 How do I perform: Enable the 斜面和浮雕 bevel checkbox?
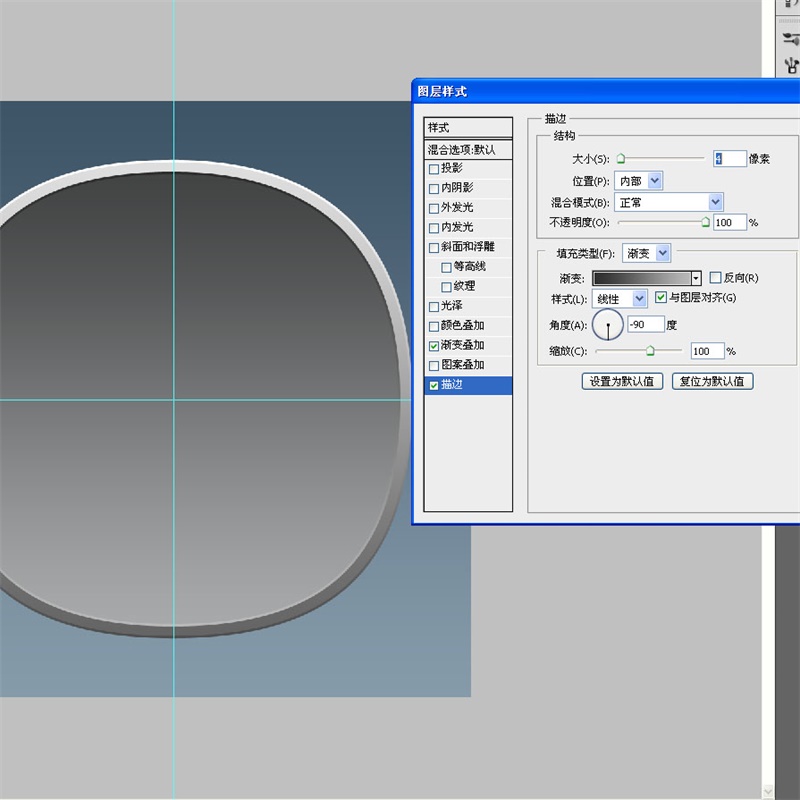pos(434,248)
